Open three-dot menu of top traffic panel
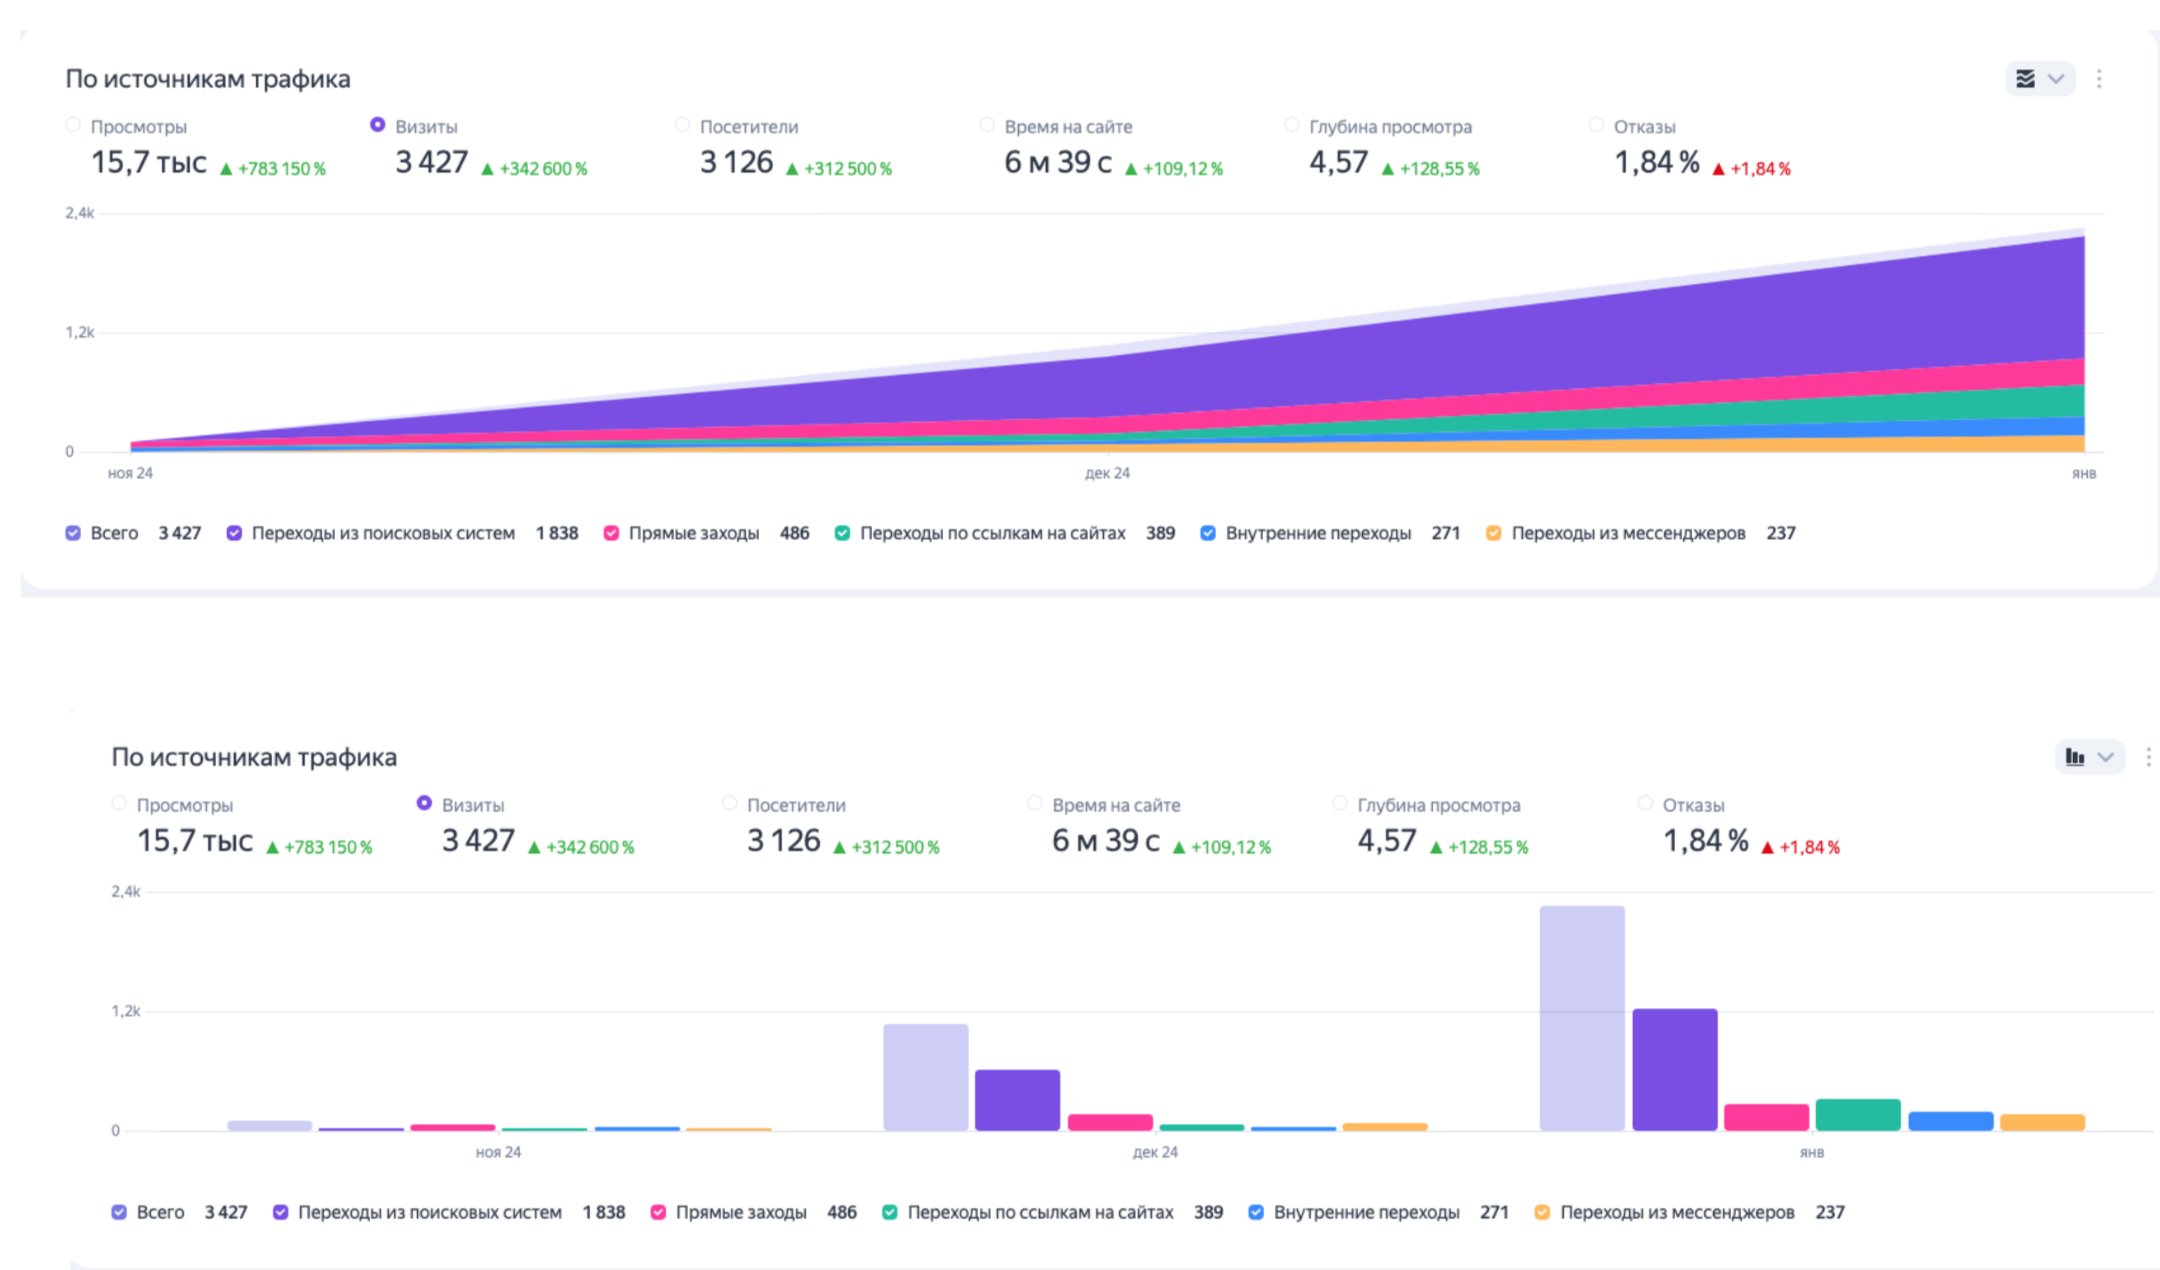 tap(2099, 79)
